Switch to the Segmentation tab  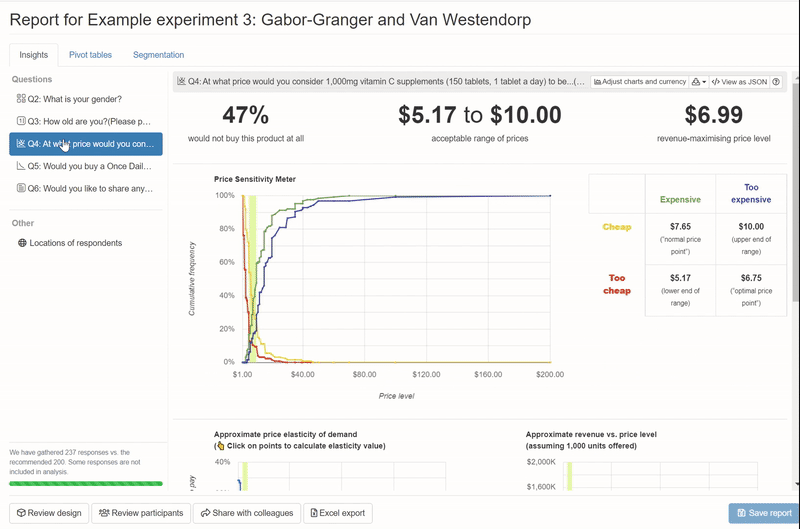point(159,55)
